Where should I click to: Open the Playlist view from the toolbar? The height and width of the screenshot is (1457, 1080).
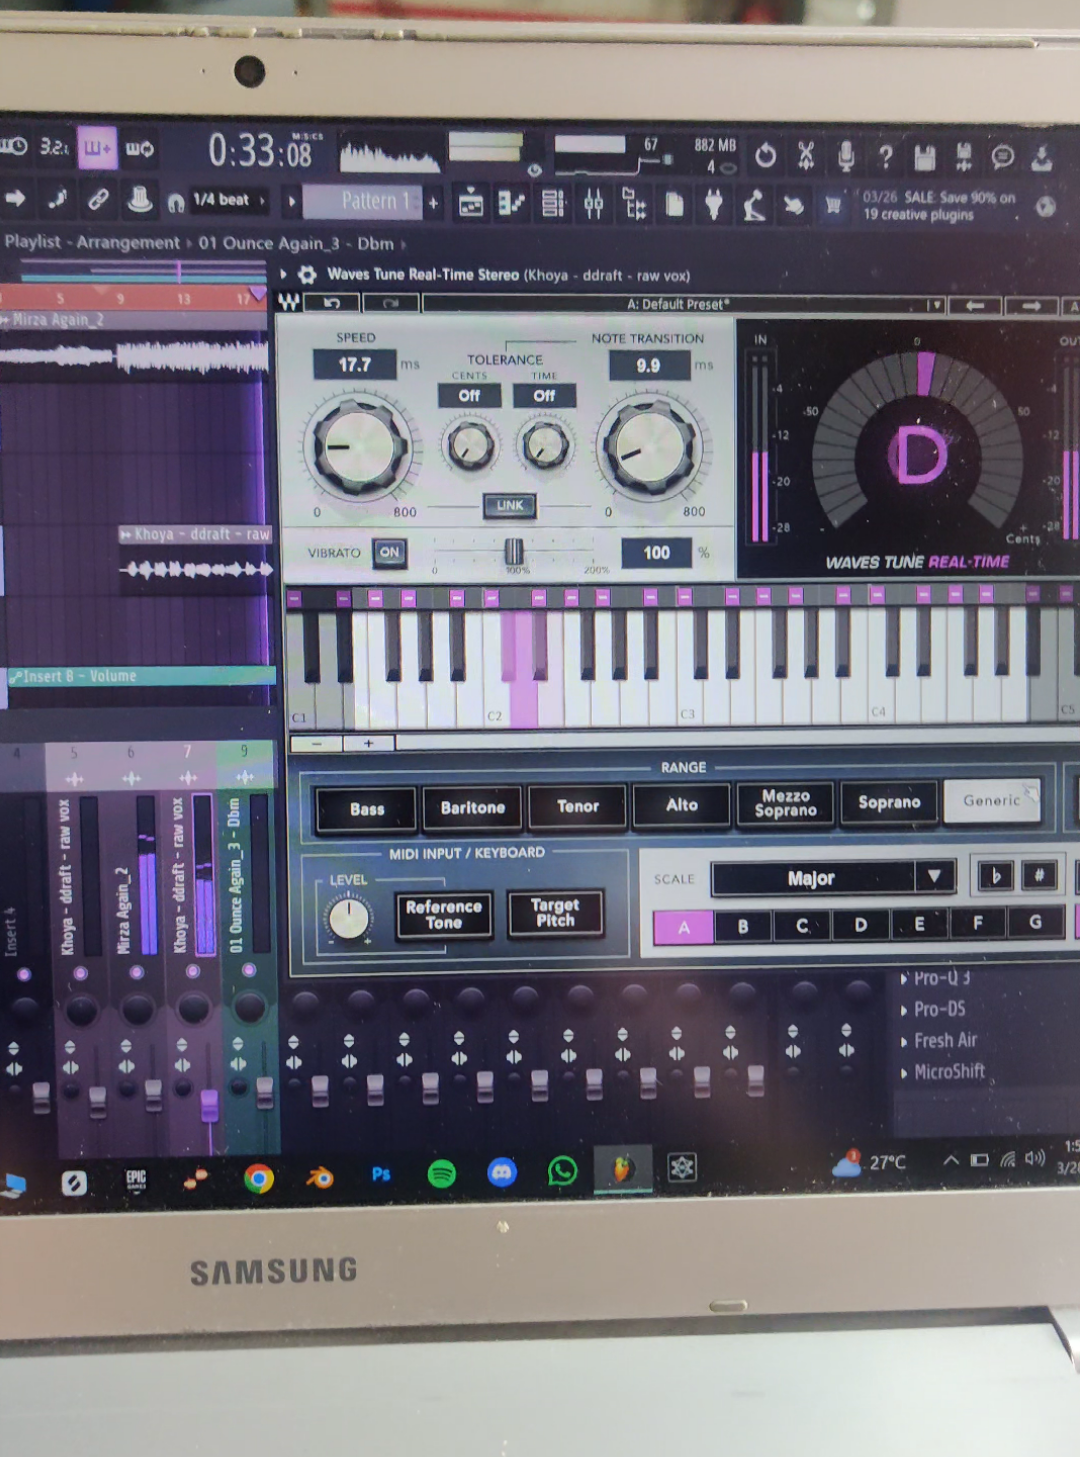(x=470, y=204)
